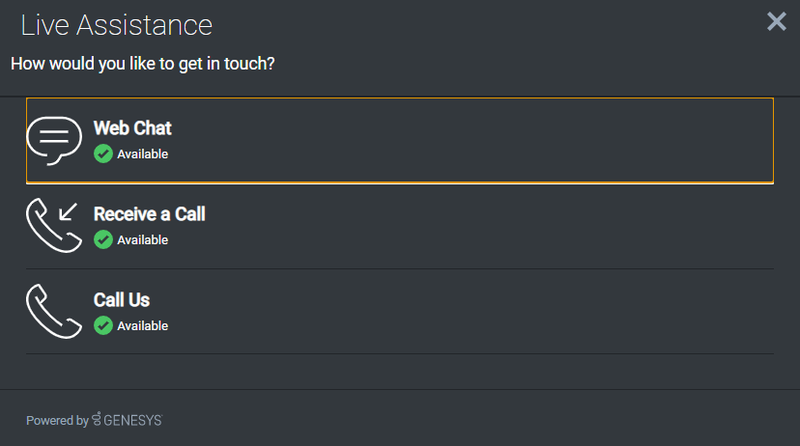Click empty area of Receive a Call row
This screenshot has width=800, height=446.
tap(459, 226)
